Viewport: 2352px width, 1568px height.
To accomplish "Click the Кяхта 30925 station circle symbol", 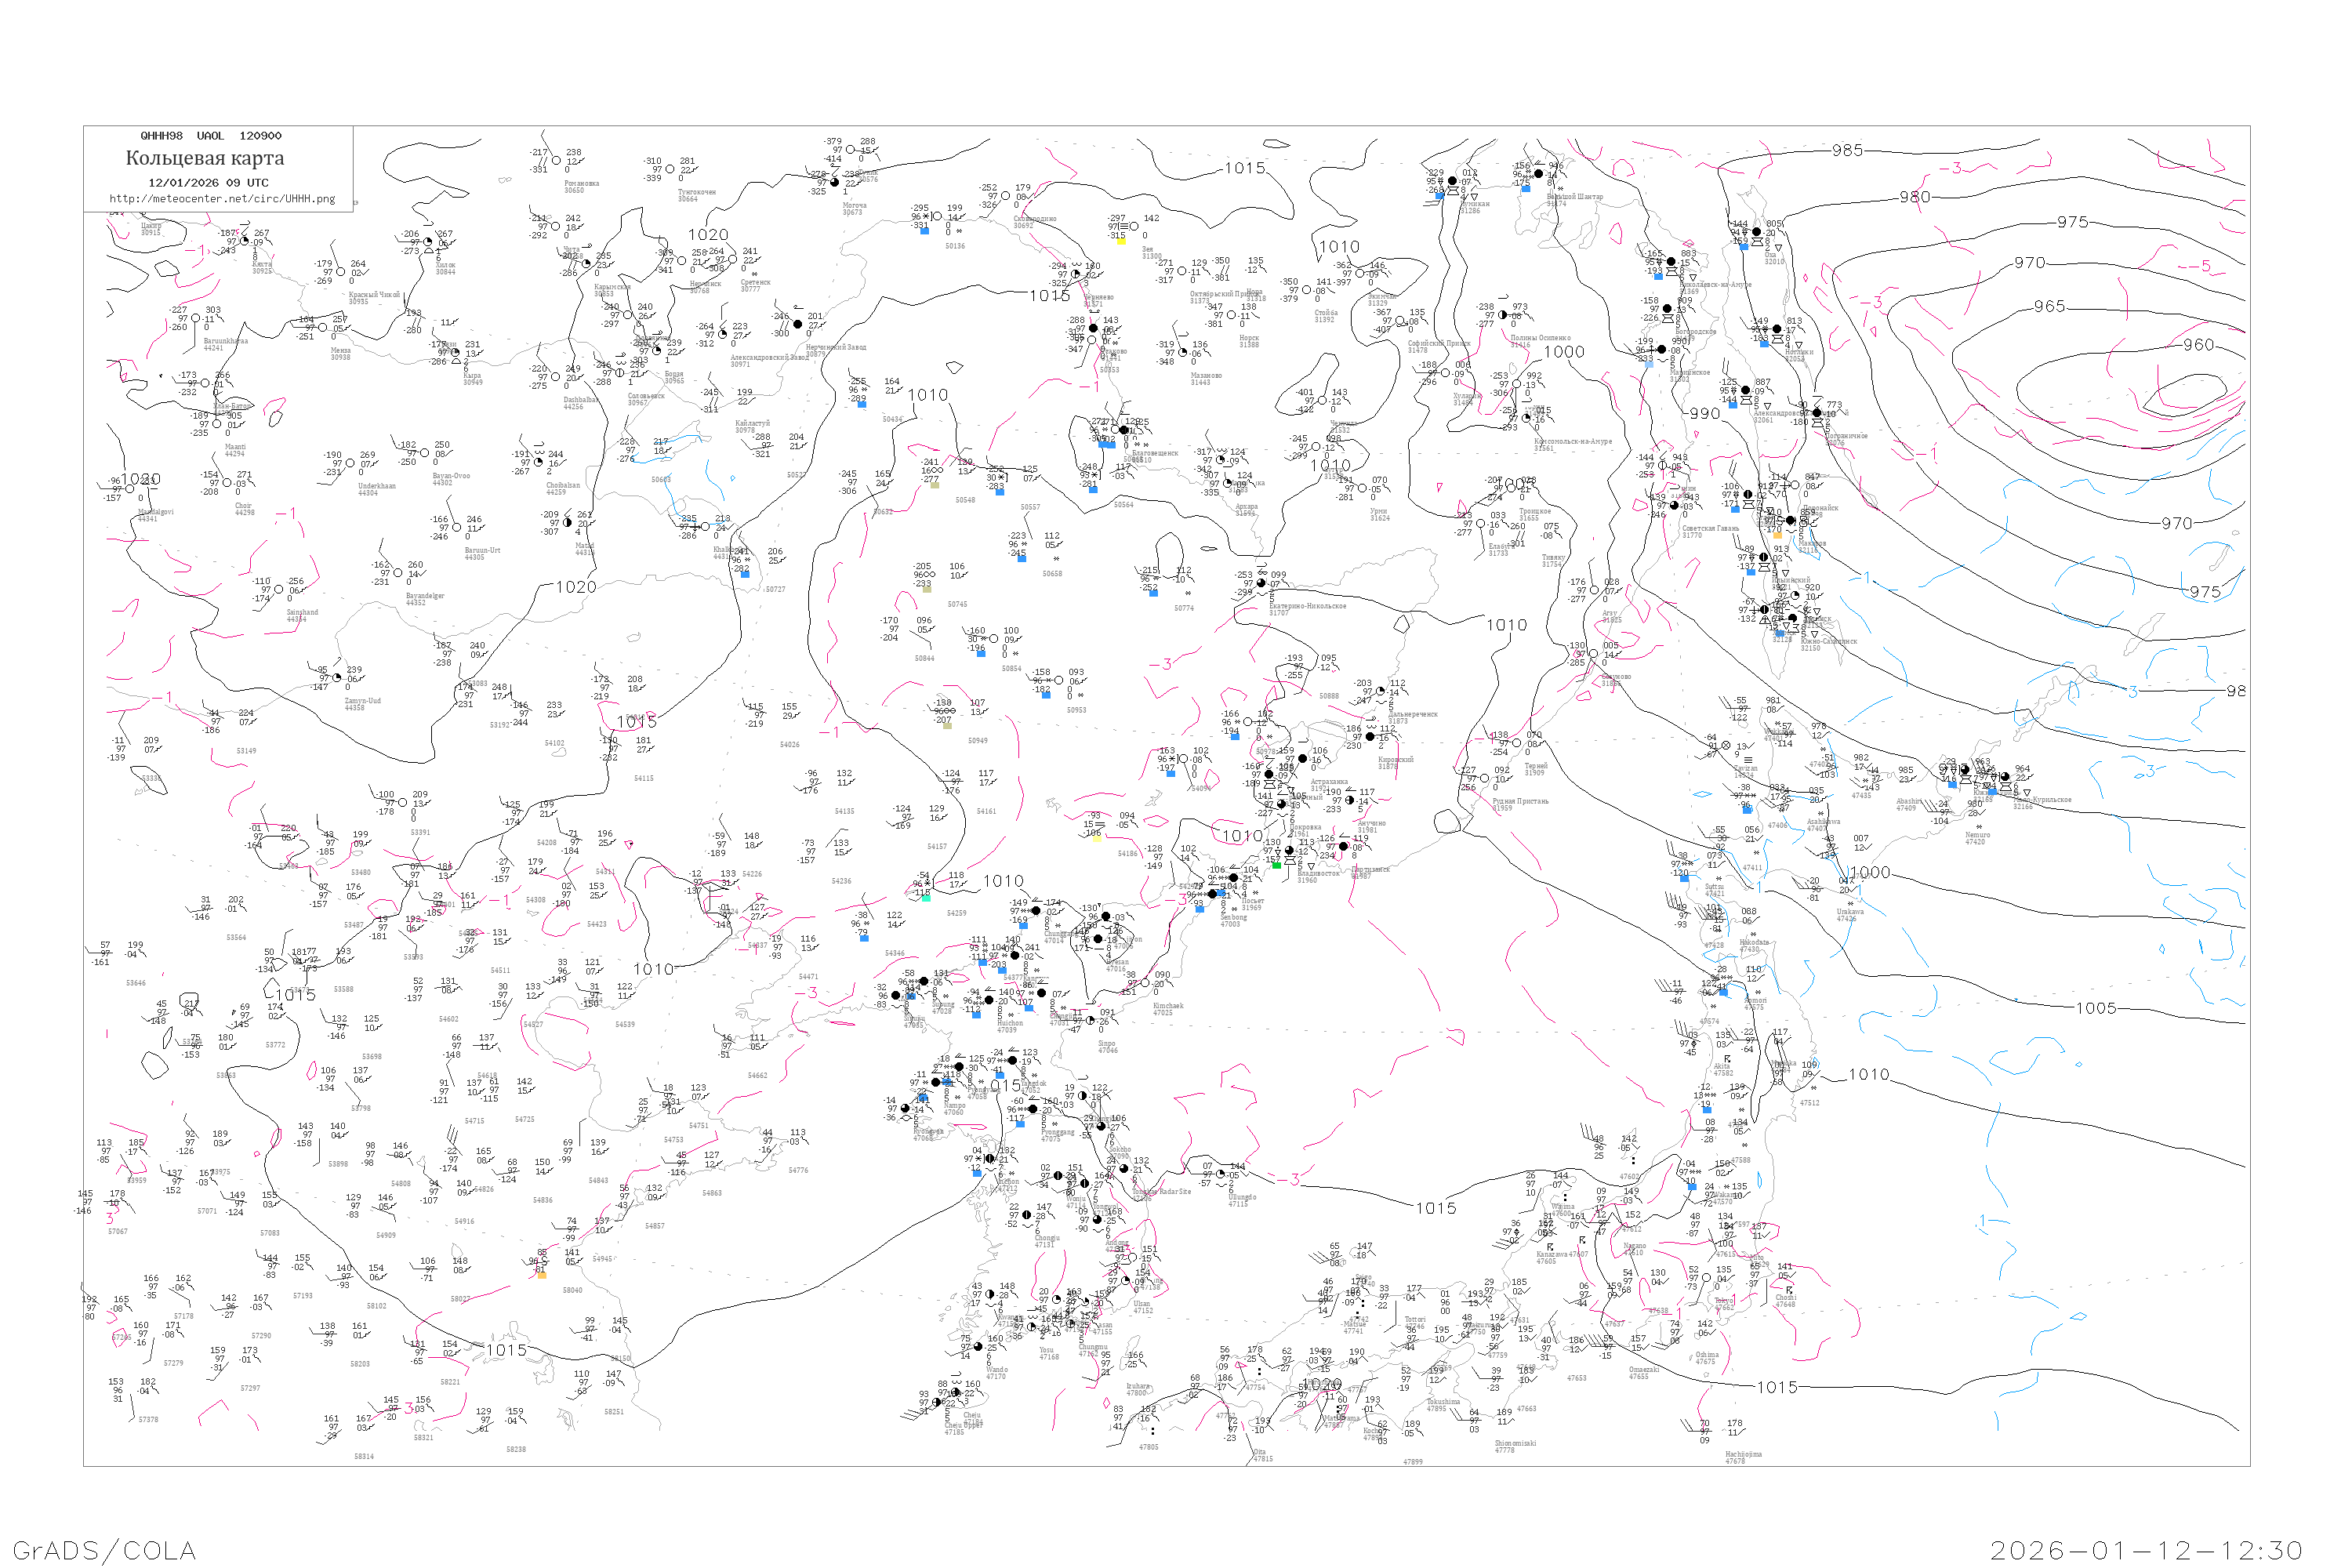I will (x=245, y=241).
